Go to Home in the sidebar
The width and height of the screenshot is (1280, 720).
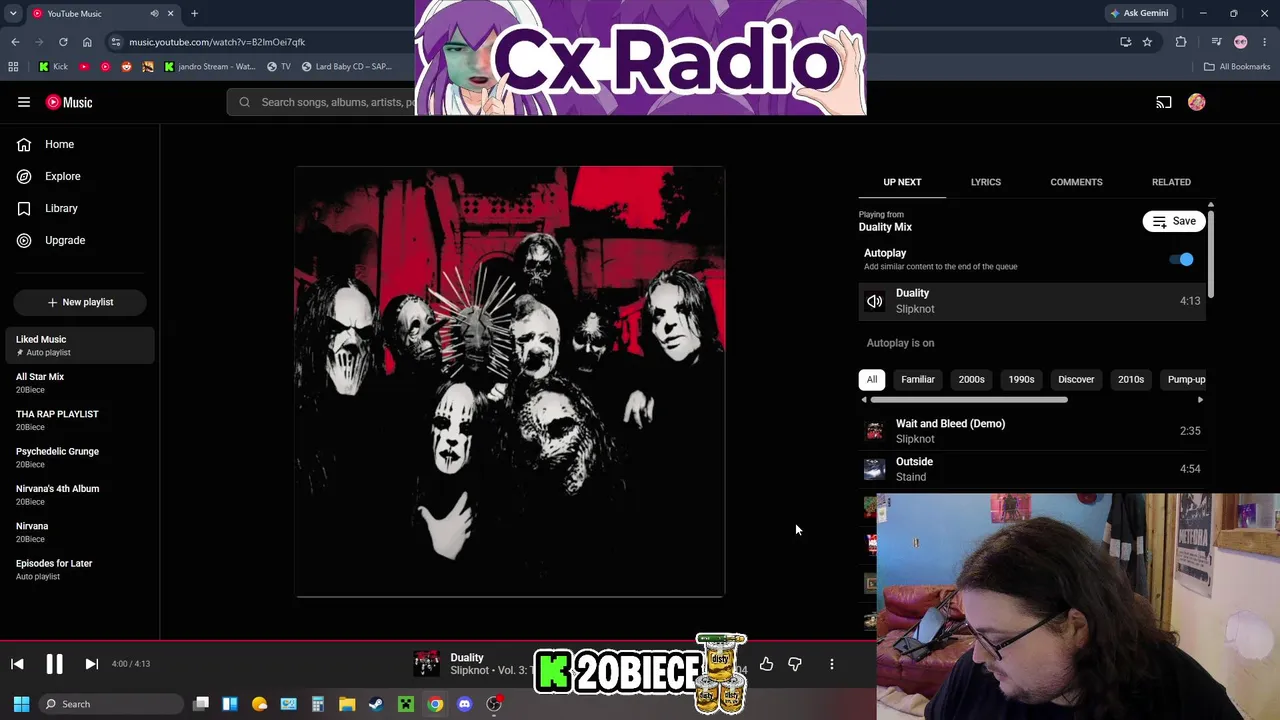[x=80, y=144]
